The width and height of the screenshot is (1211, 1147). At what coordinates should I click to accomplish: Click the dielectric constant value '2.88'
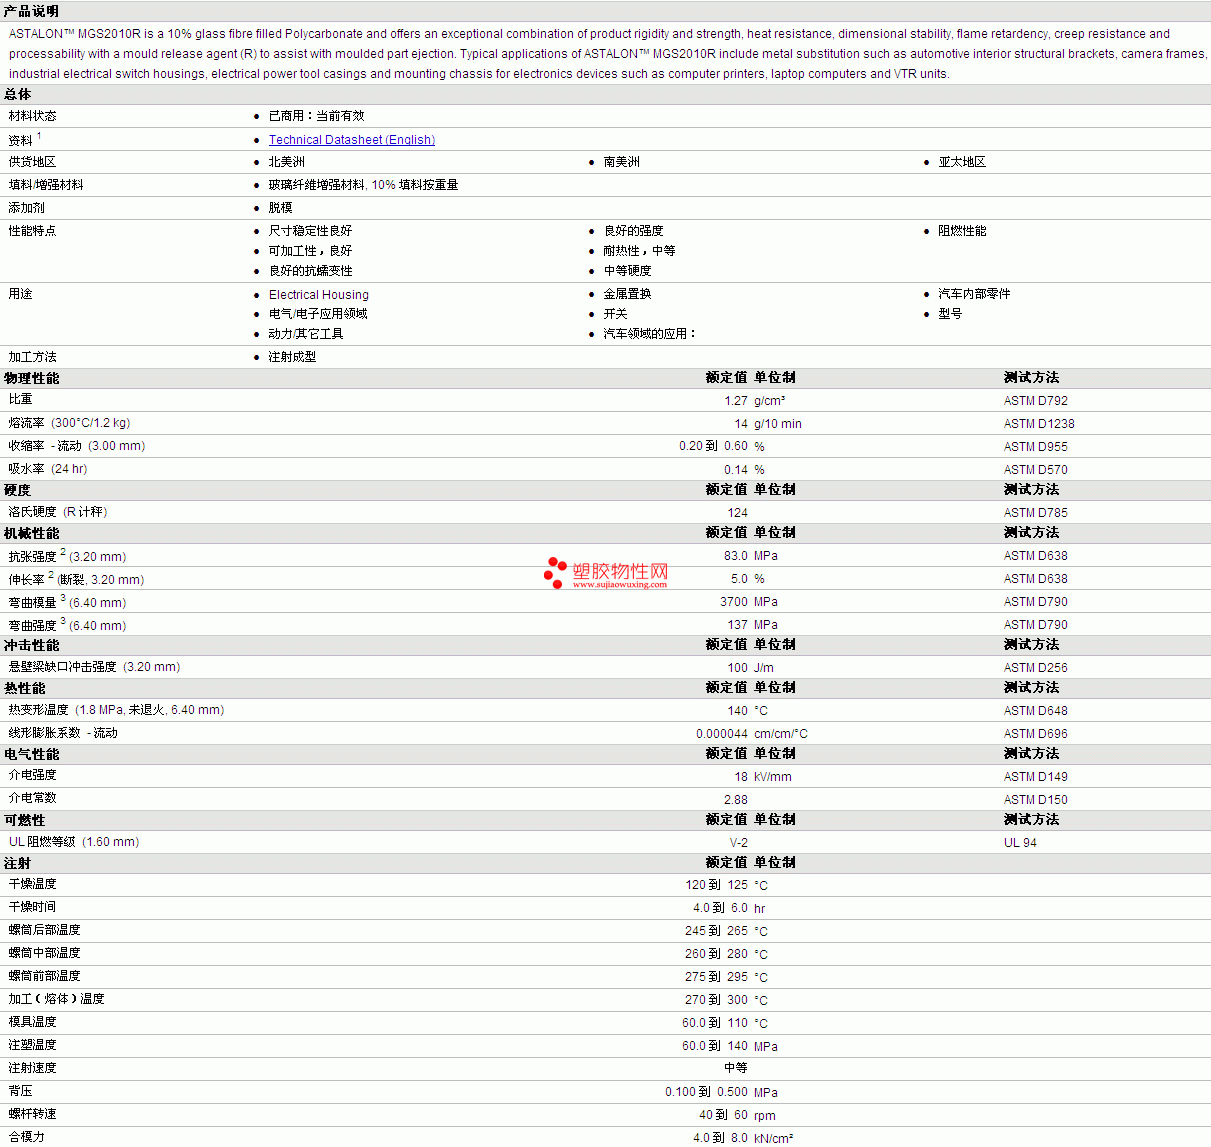(x=736, y=800)
